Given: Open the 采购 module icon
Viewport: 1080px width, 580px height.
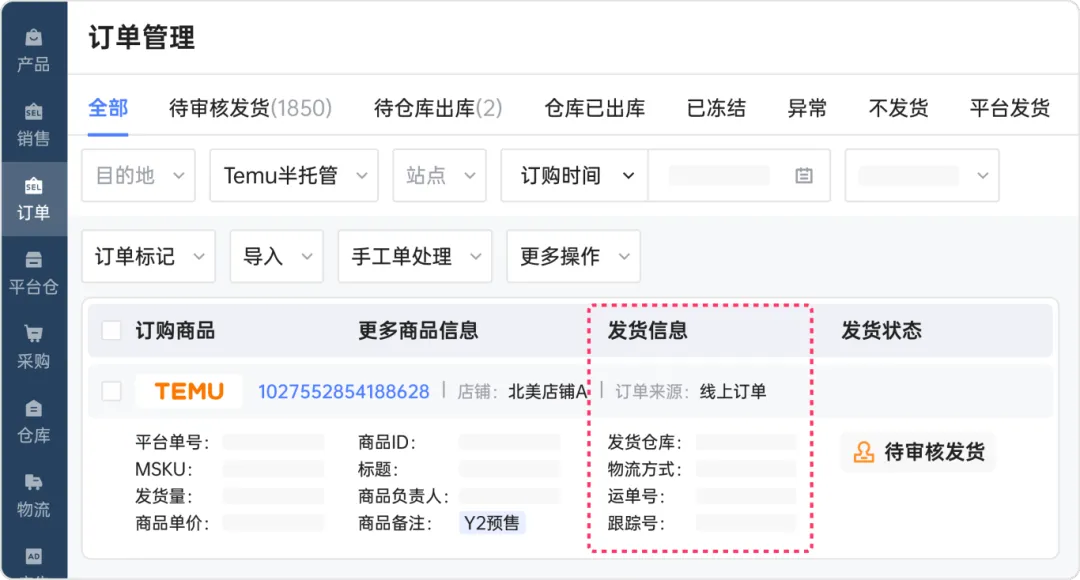Looking at the screenshot, I should pos(34,347).
